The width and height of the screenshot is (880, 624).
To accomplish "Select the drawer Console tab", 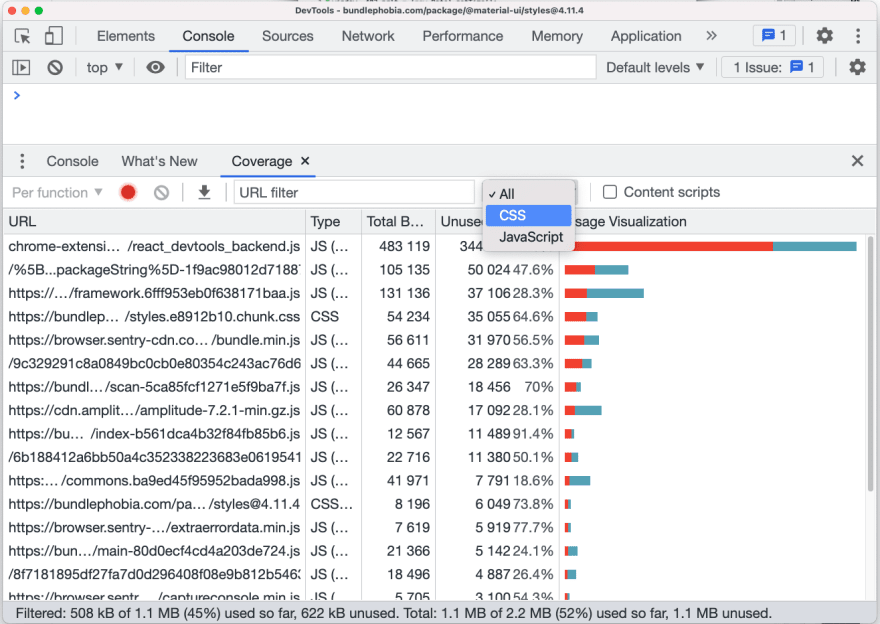I will click(72, 161).
